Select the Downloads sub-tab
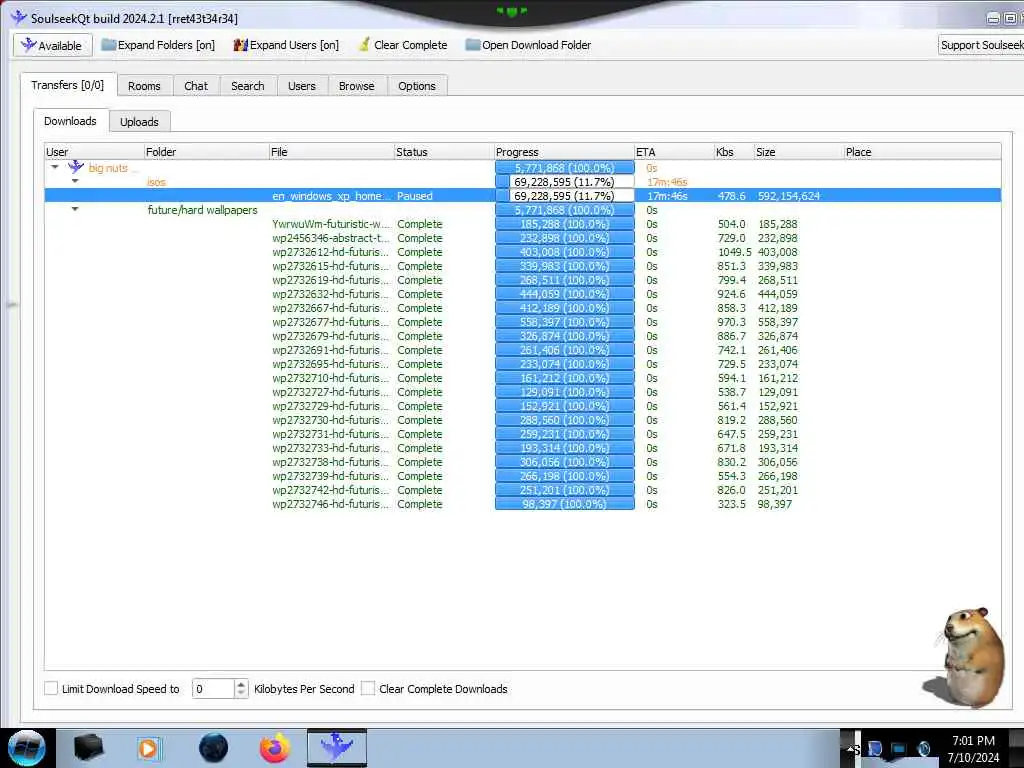Image resolution: width=1024 pixels, height=768 pixels. pos(70,121)
